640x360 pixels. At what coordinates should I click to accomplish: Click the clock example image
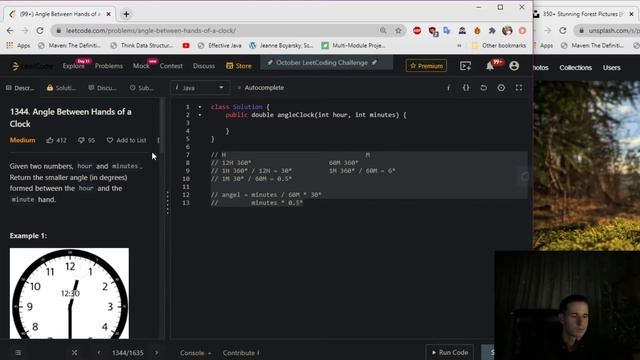69,293
